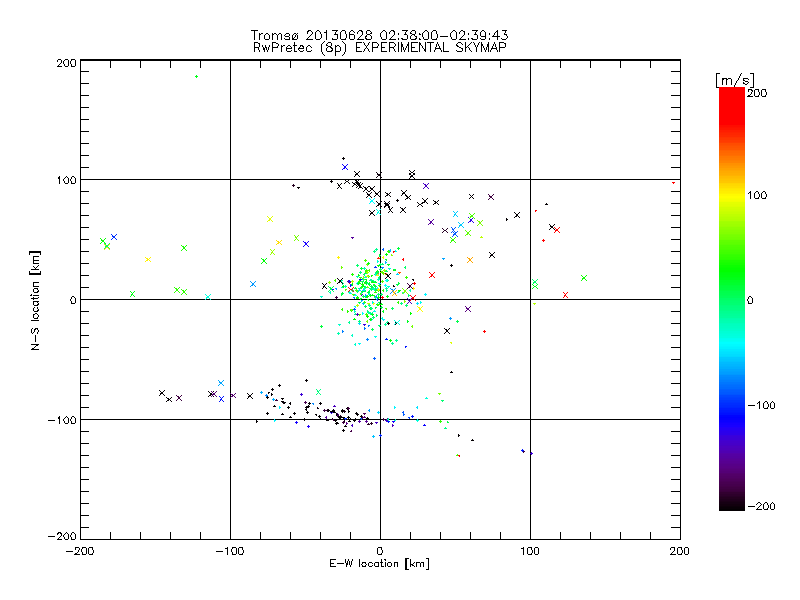Click the colorbar tick label "-100"
The height and width of the screenshot is (600, 800).
pos(761,406)
